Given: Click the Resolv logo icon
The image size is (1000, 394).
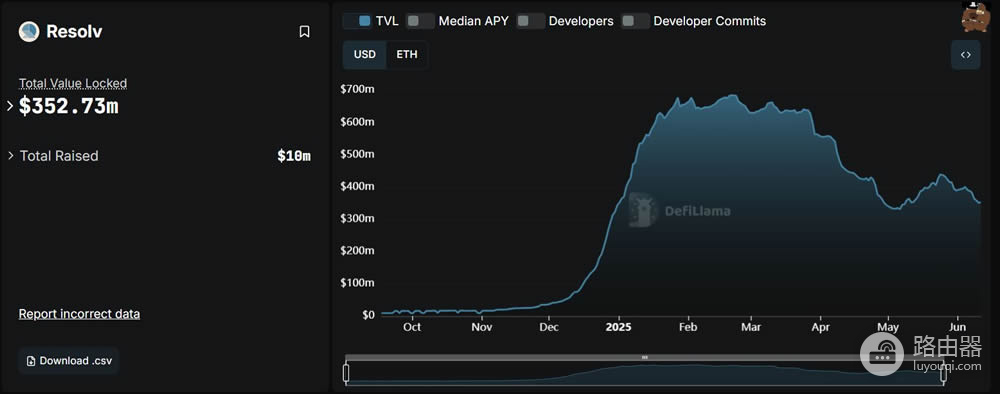Looking at the screenshot, I should (x=29, y=31).
